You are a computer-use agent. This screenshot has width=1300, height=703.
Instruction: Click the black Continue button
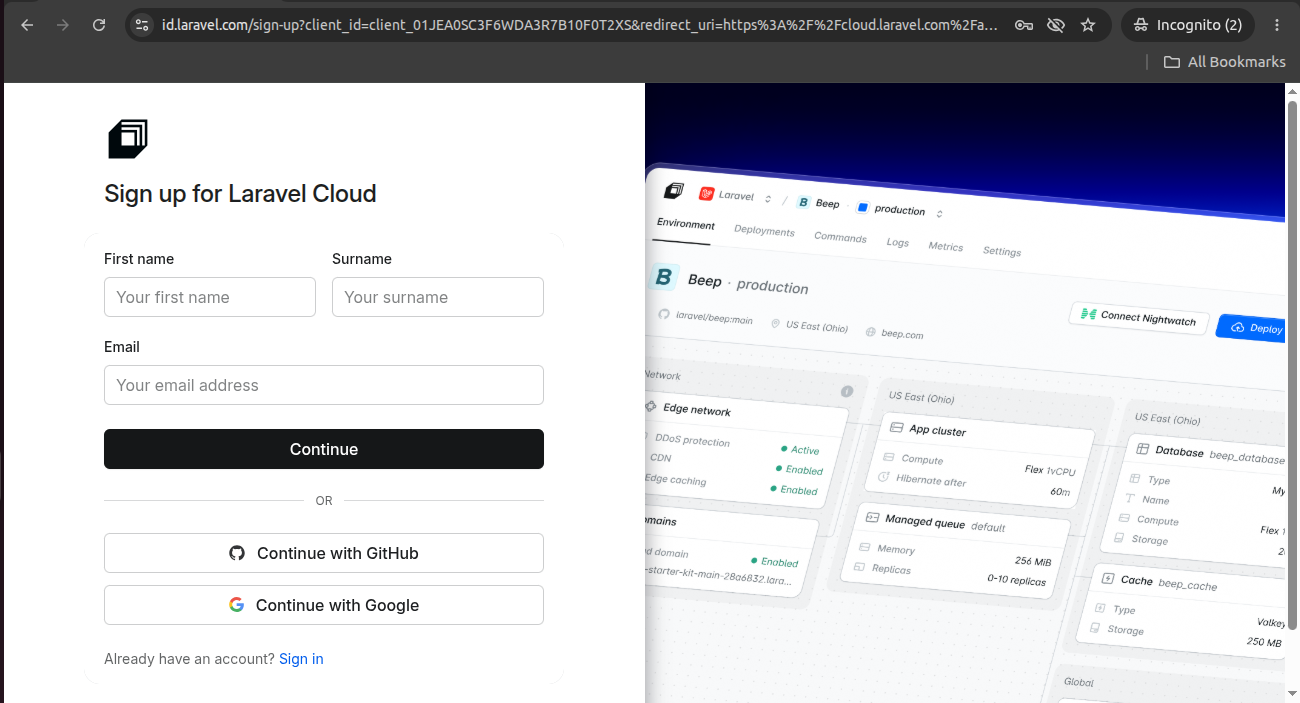pyautogui.click(x=324, y=449)
